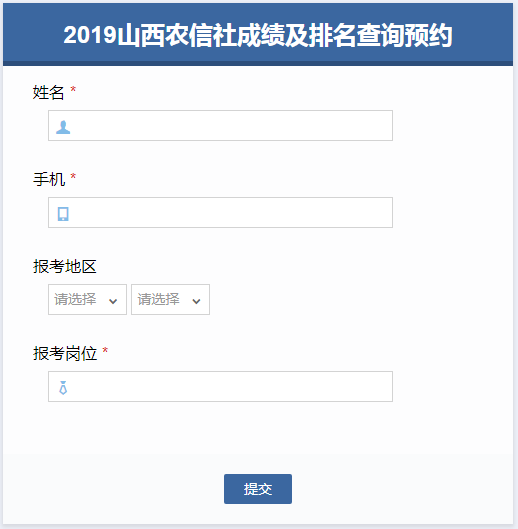Click the person icon in name field
The width and height of the screenshot is (518, 529).
(x=63, y=127)
